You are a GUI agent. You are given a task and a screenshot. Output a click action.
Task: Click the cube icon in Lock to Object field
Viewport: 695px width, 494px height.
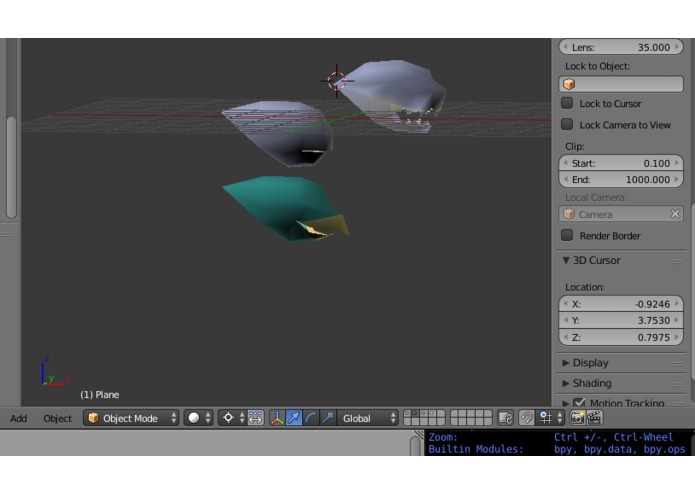569,84
